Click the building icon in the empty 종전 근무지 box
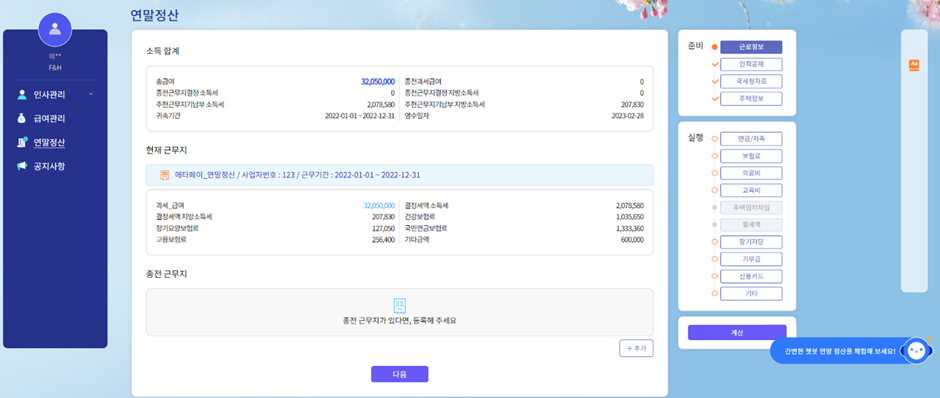The image size is (940, 398). [x=399, y=305]
